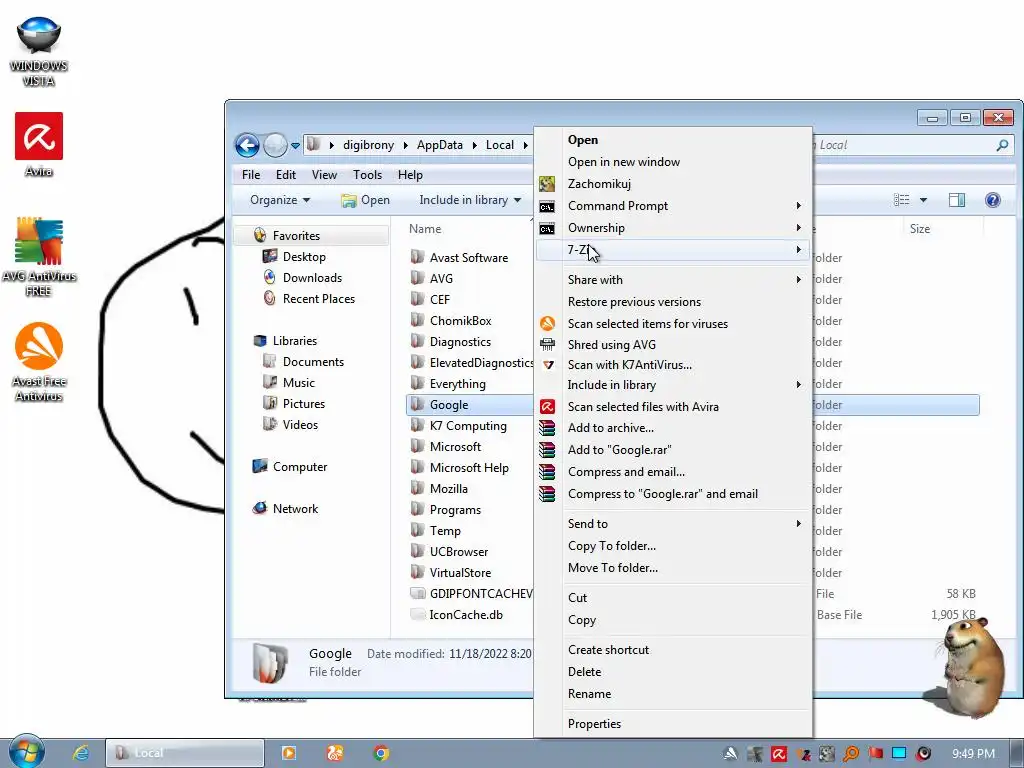This screenshot has width=1024, height=768.
Task: Click Rename in the context menu
Action: tap(673, 694)
